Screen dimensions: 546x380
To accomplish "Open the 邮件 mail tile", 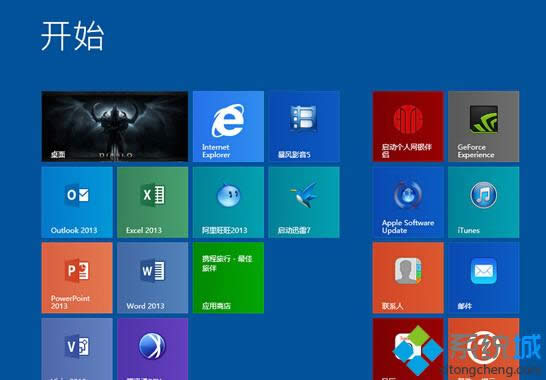I will (x=484, y=278).
